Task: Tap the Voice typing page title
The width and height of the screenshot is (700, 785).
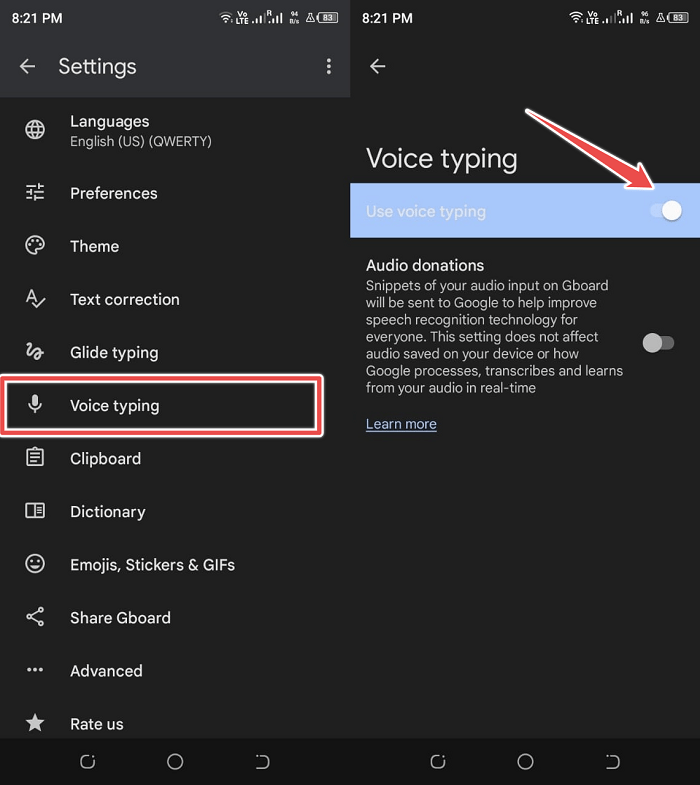Action: click(x=442, y=159)
